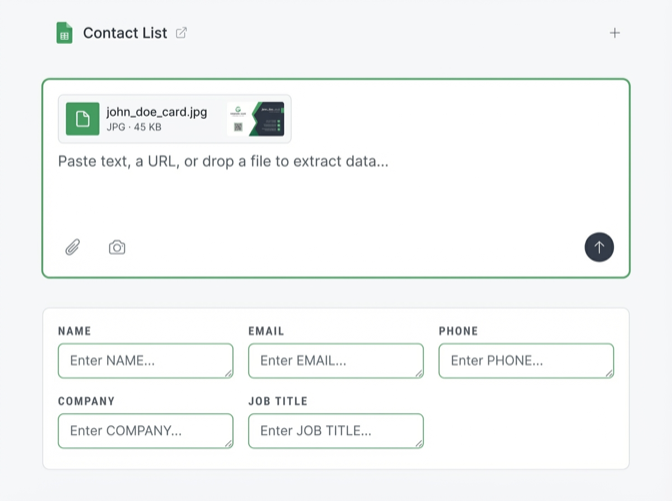Attach a file using the paperclip icon
The height and width of the screenshot is (501, 672).
tap(73, 247)
